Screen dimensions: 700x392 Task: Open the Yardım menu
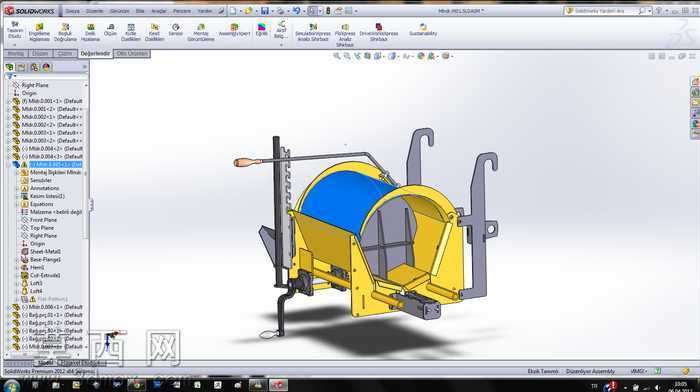click(205, 11)
